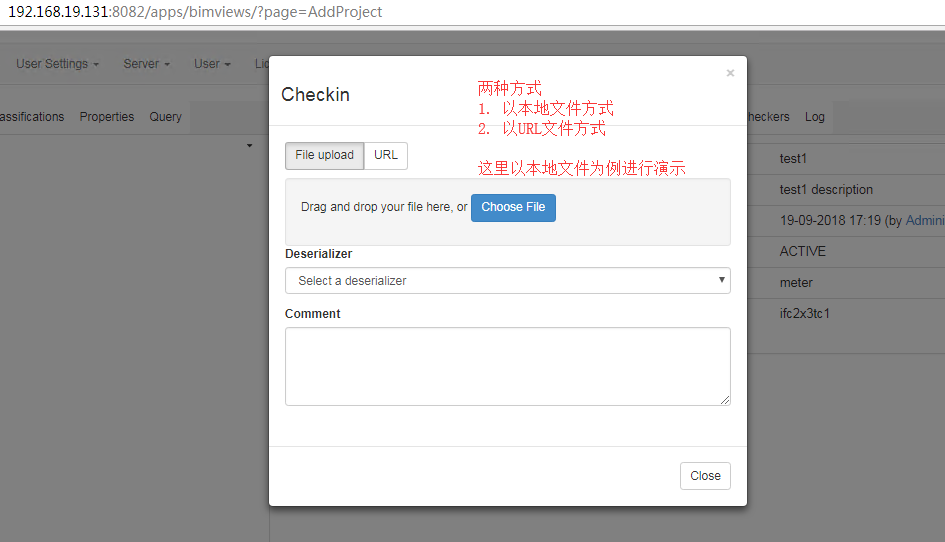Open the Classifications tab
Viewport: 945px width, 542px height.
coord(32,117)
